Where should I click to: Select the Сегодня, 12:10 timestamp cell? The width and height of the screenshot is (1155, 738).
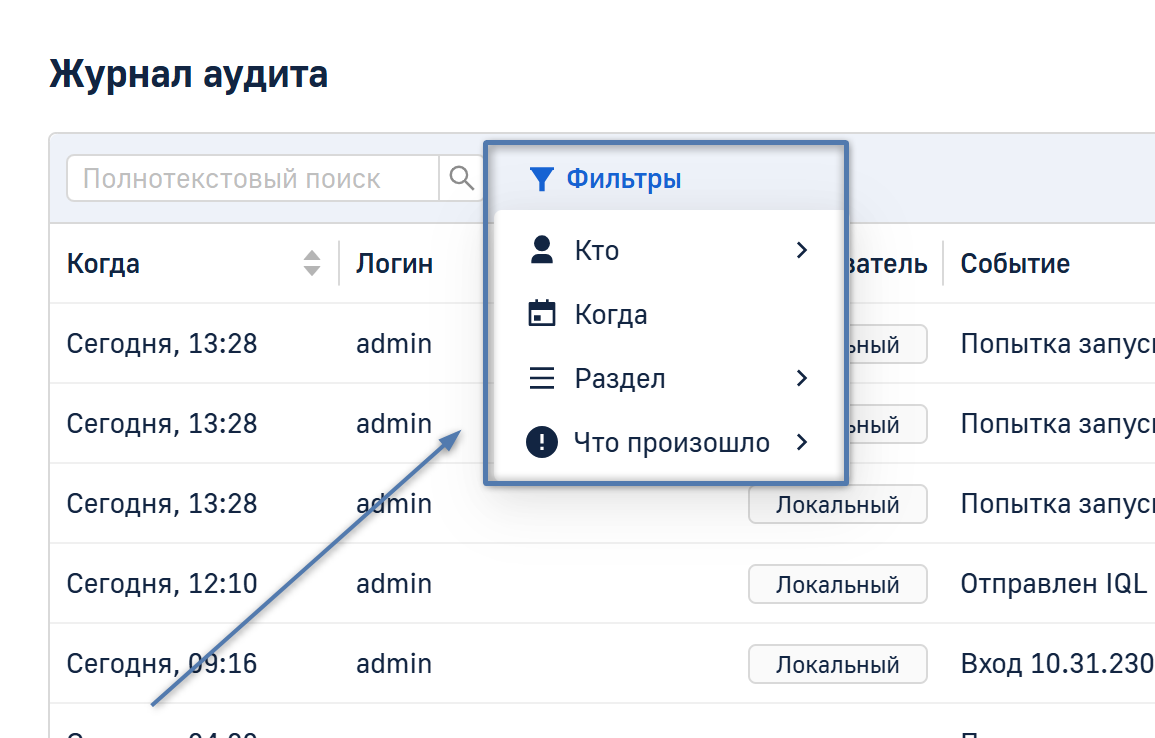[162, 584]
